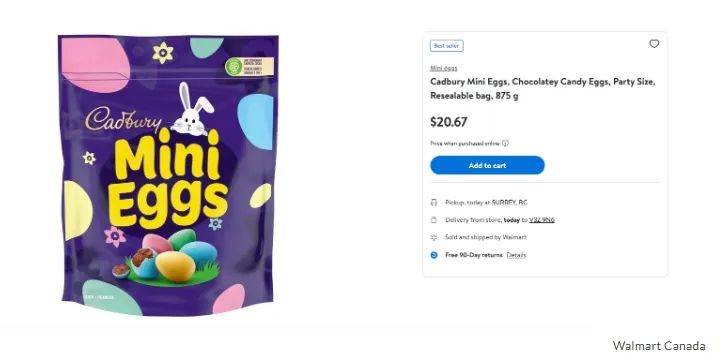The height and width of the screenshot is (362, 724).
Task: Click the price info circle icon
Action: coord(505,143)
